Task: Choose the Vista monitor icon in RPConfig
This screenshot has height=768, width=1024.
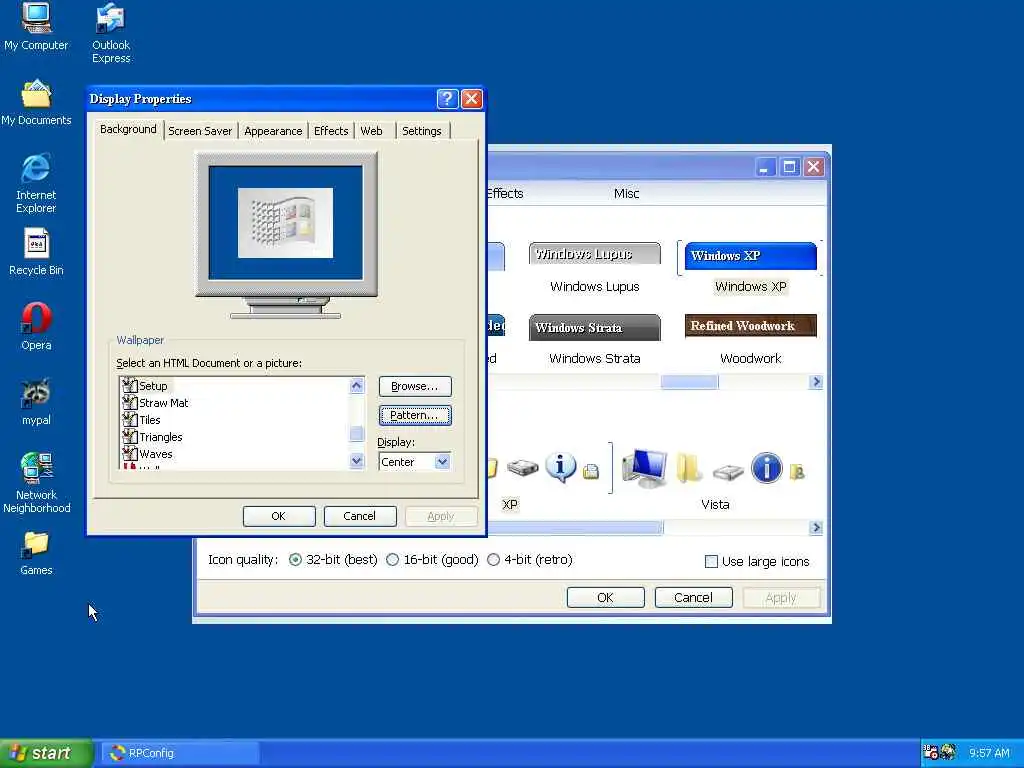Action: pos(645,468)
